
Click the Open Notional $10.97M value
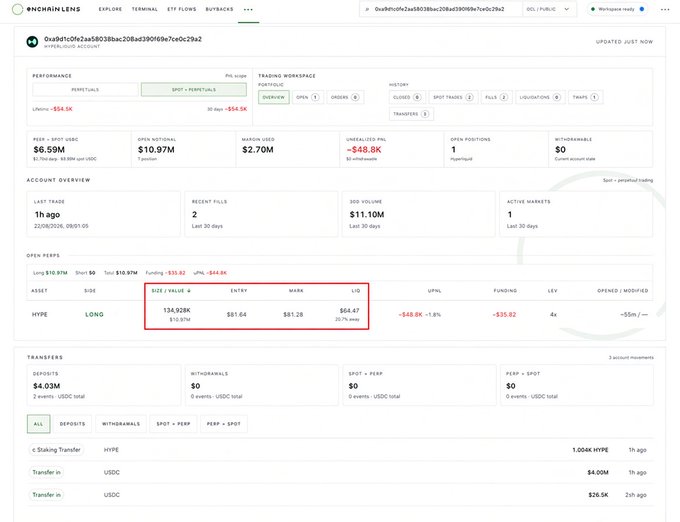tap(156, 150)
